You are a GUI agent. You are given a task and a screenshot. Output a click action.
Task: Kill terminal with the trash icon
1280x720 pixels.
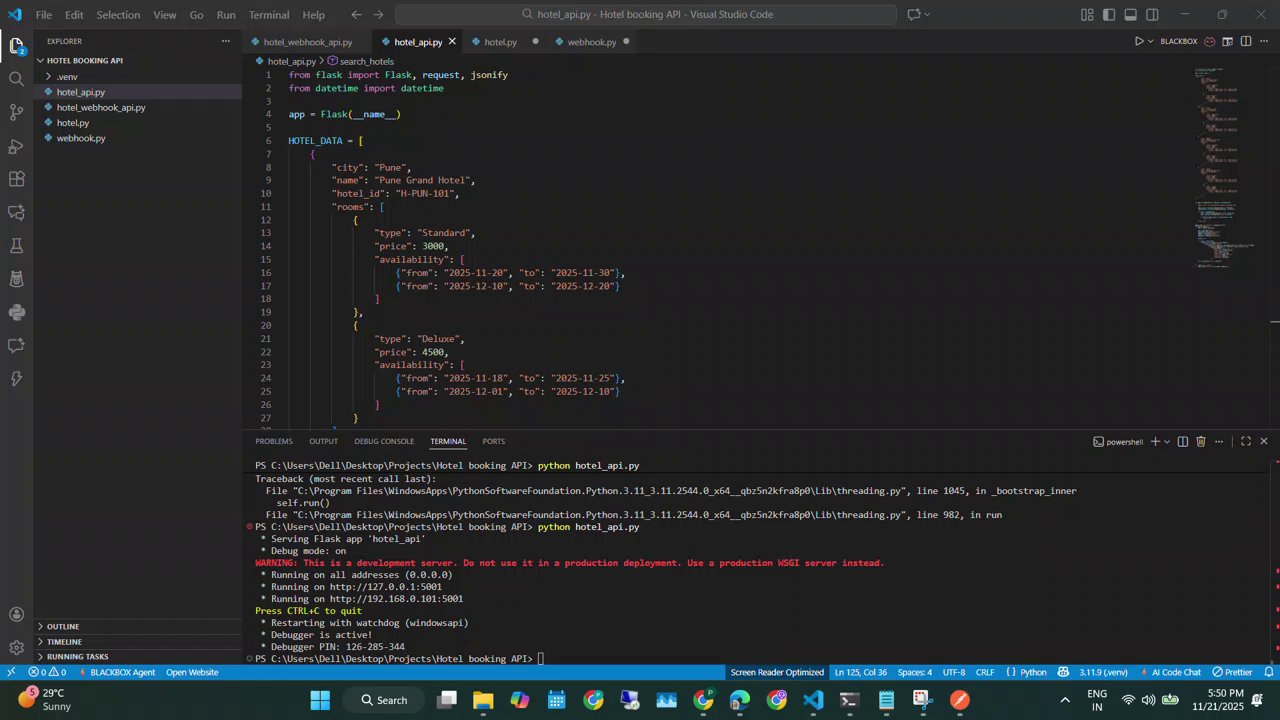coord(1200,441)
